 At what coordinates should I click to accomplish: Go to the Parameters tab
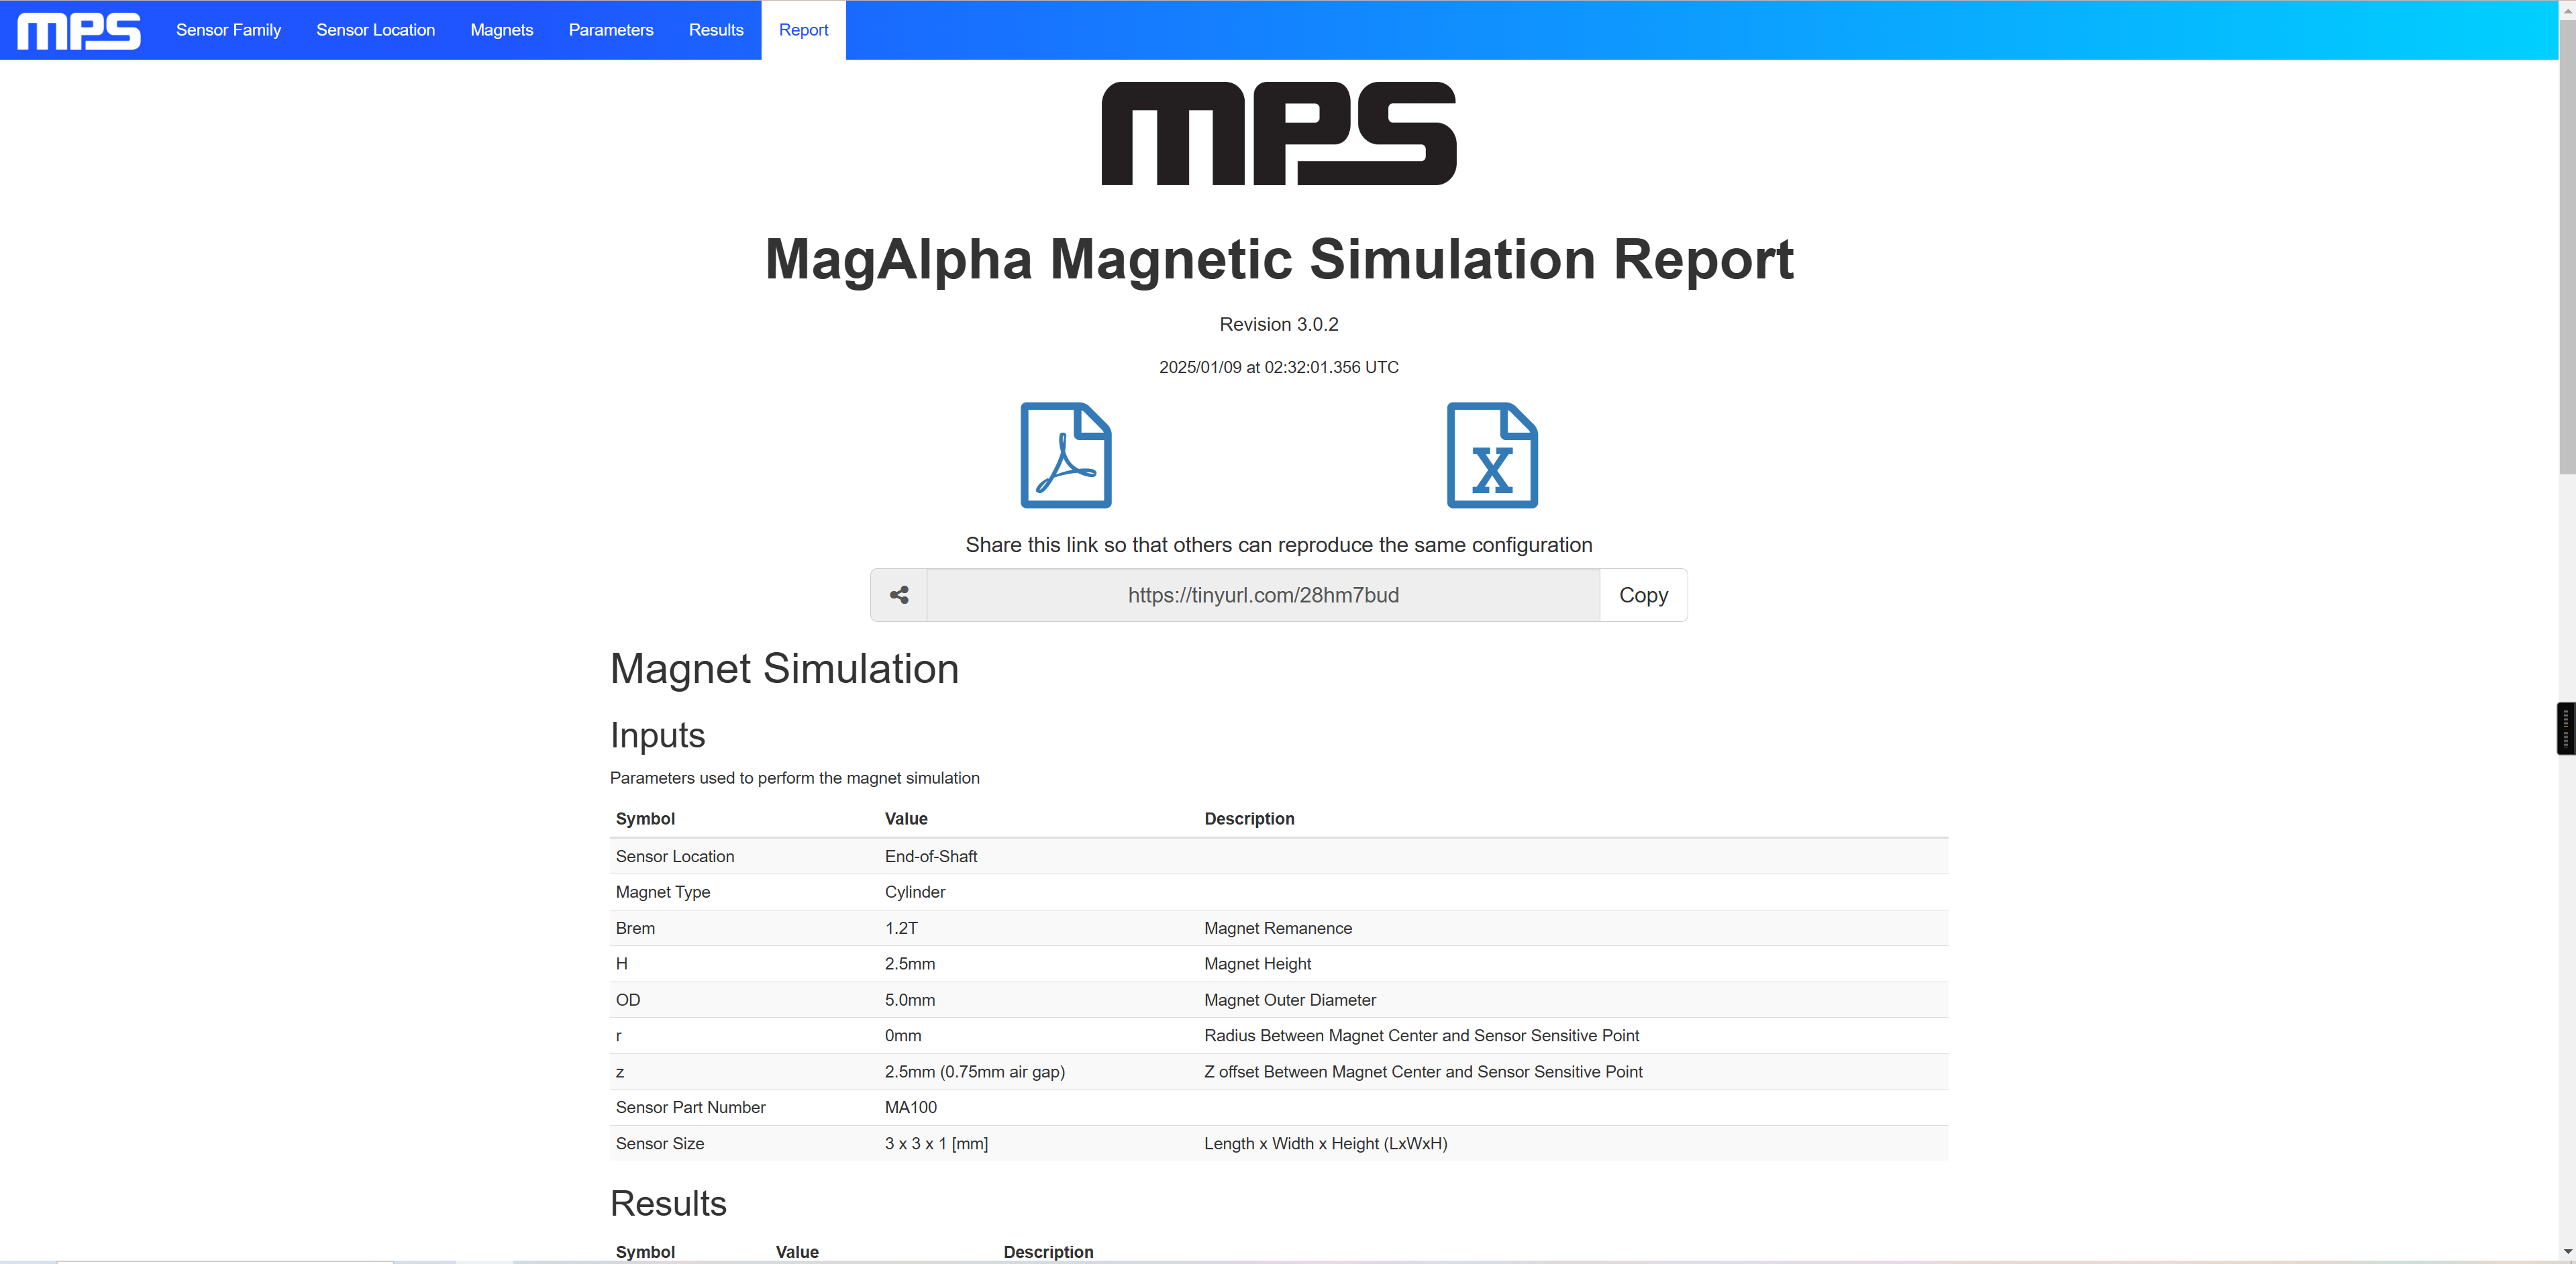pyautogui.click(x=610, y=30)
